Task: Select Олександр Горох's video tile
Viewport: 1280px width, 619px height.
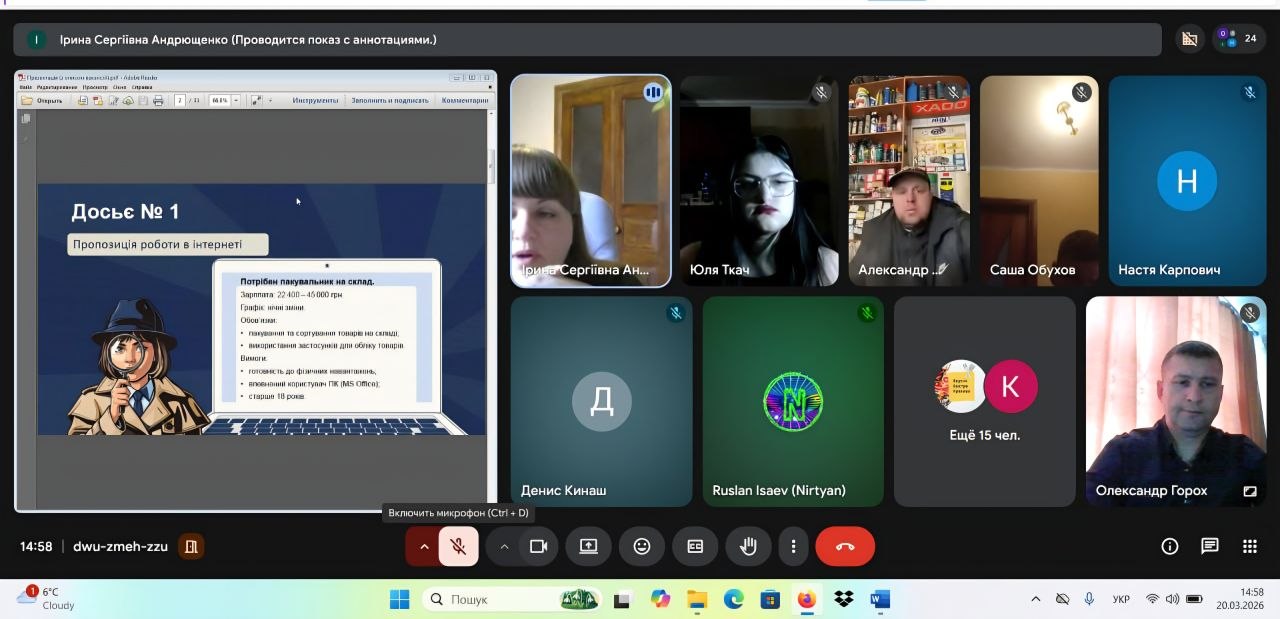Action: [x=1175, y=401]
